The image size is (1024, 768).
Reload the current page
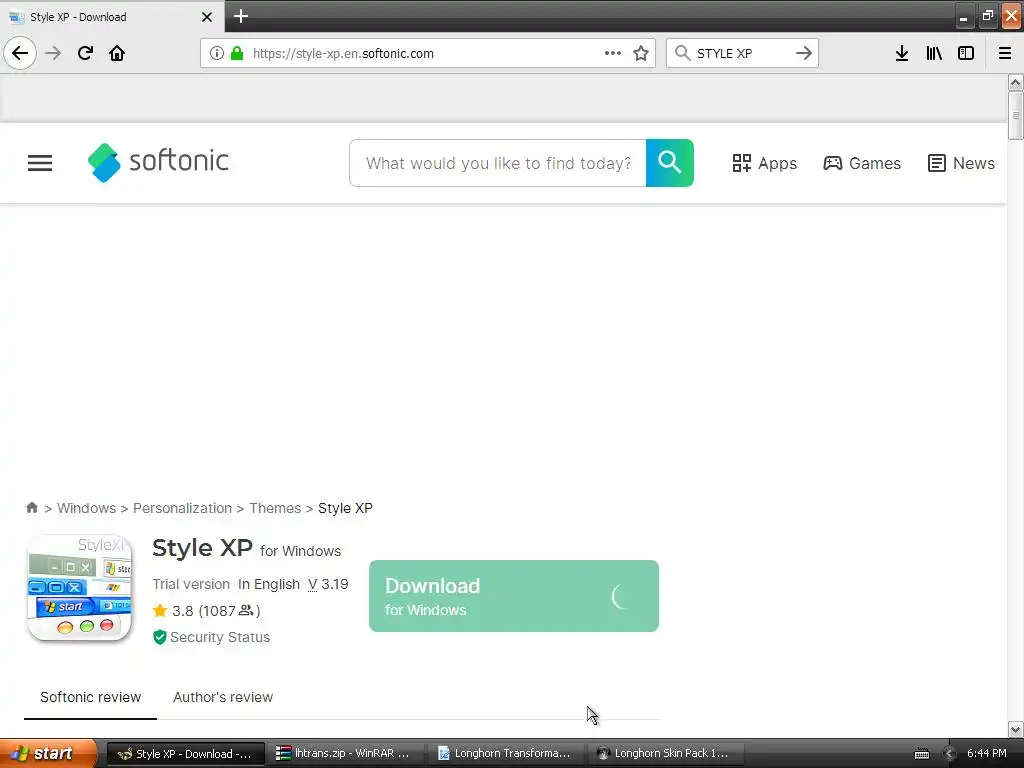pyautogui.click(x=85, y=53)
